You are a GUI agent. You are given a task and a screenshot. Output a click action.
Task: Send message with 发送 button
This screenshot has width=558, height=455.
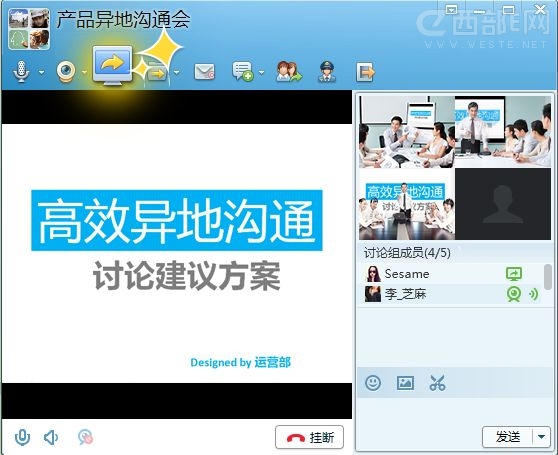(x=507, y=437)
